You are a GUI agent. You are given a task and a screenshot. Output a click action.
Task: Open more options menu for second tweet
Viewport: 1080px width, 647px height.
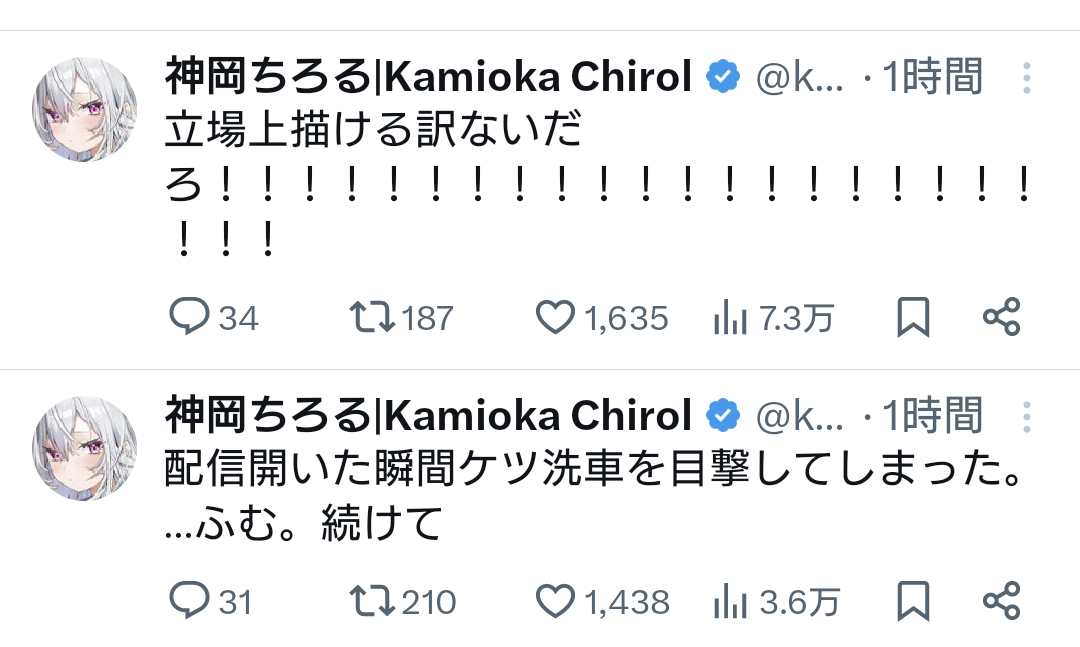click(x=1027, y=415)
